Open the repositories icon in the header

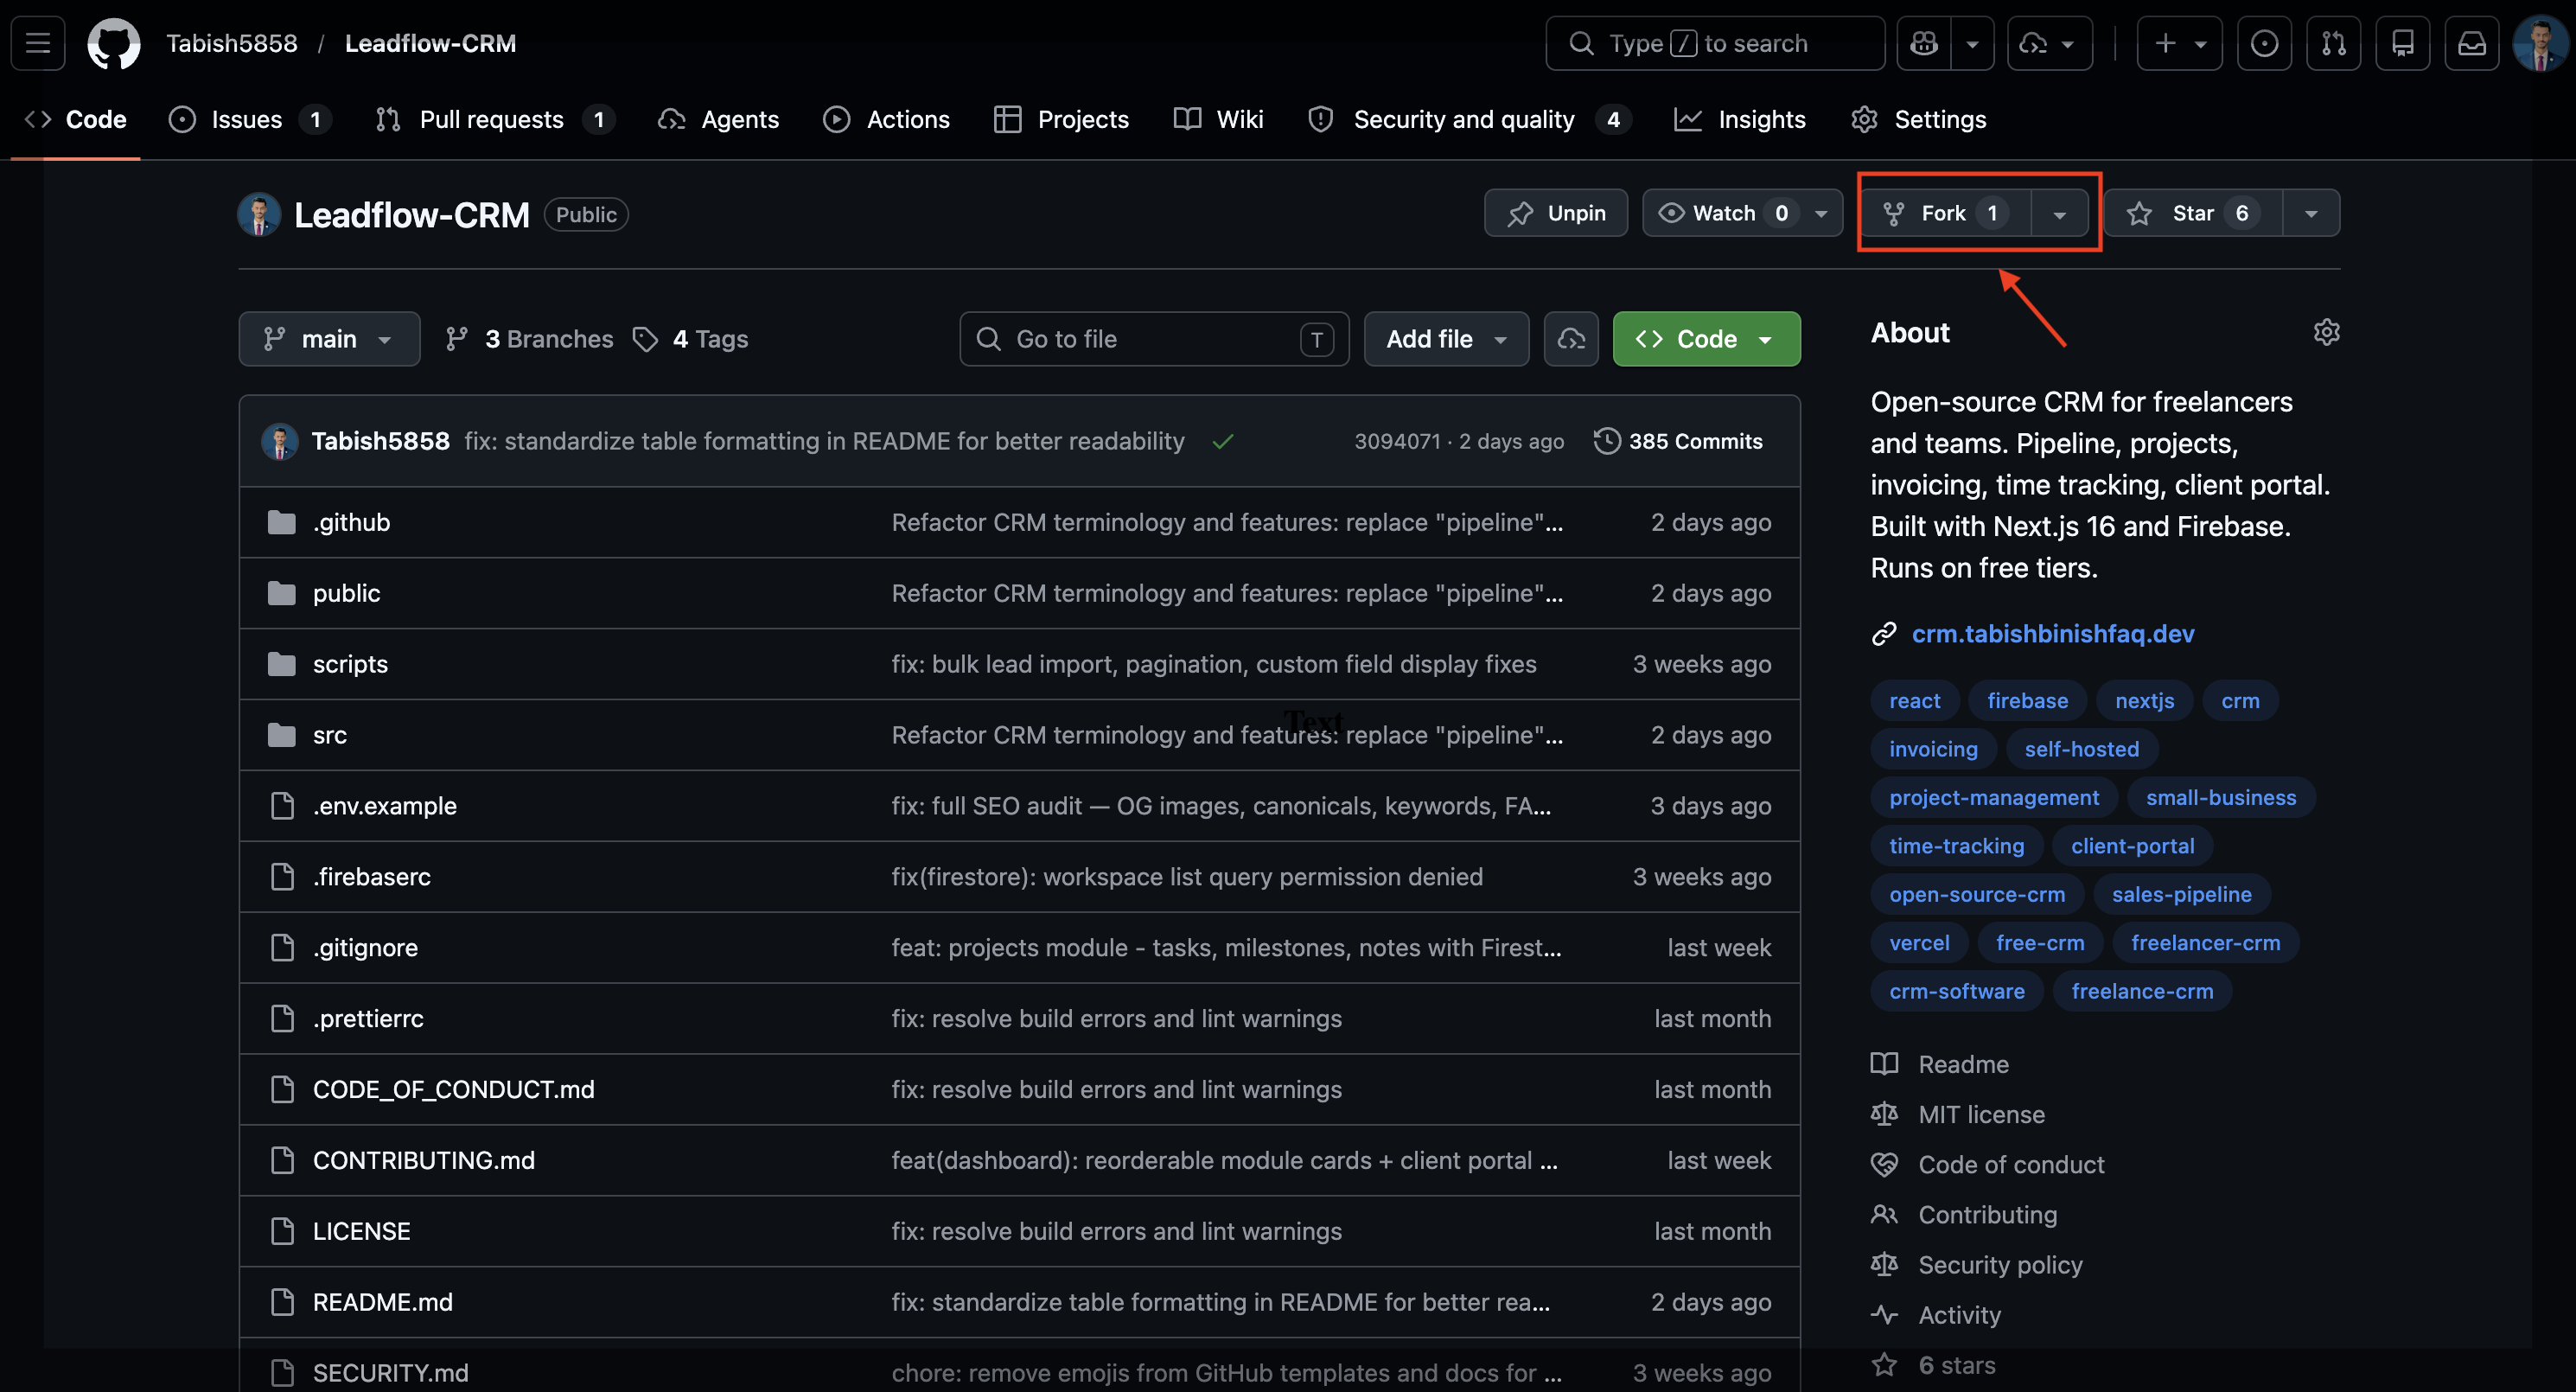[2402, 43]
